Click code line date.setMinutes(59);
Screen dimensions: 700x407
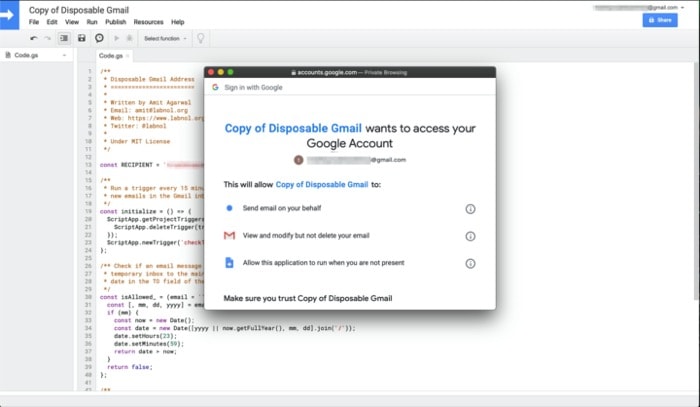point(149,344)
